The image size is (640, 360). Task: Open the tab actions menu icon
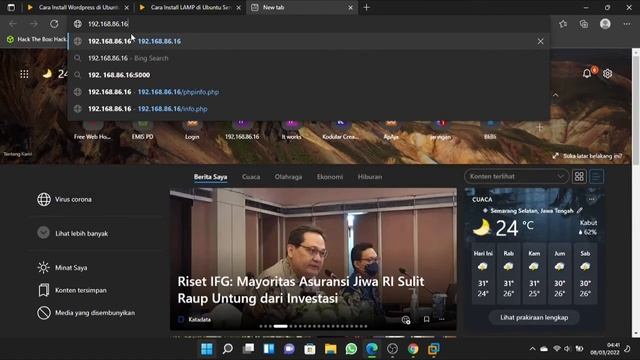[11, 7]
